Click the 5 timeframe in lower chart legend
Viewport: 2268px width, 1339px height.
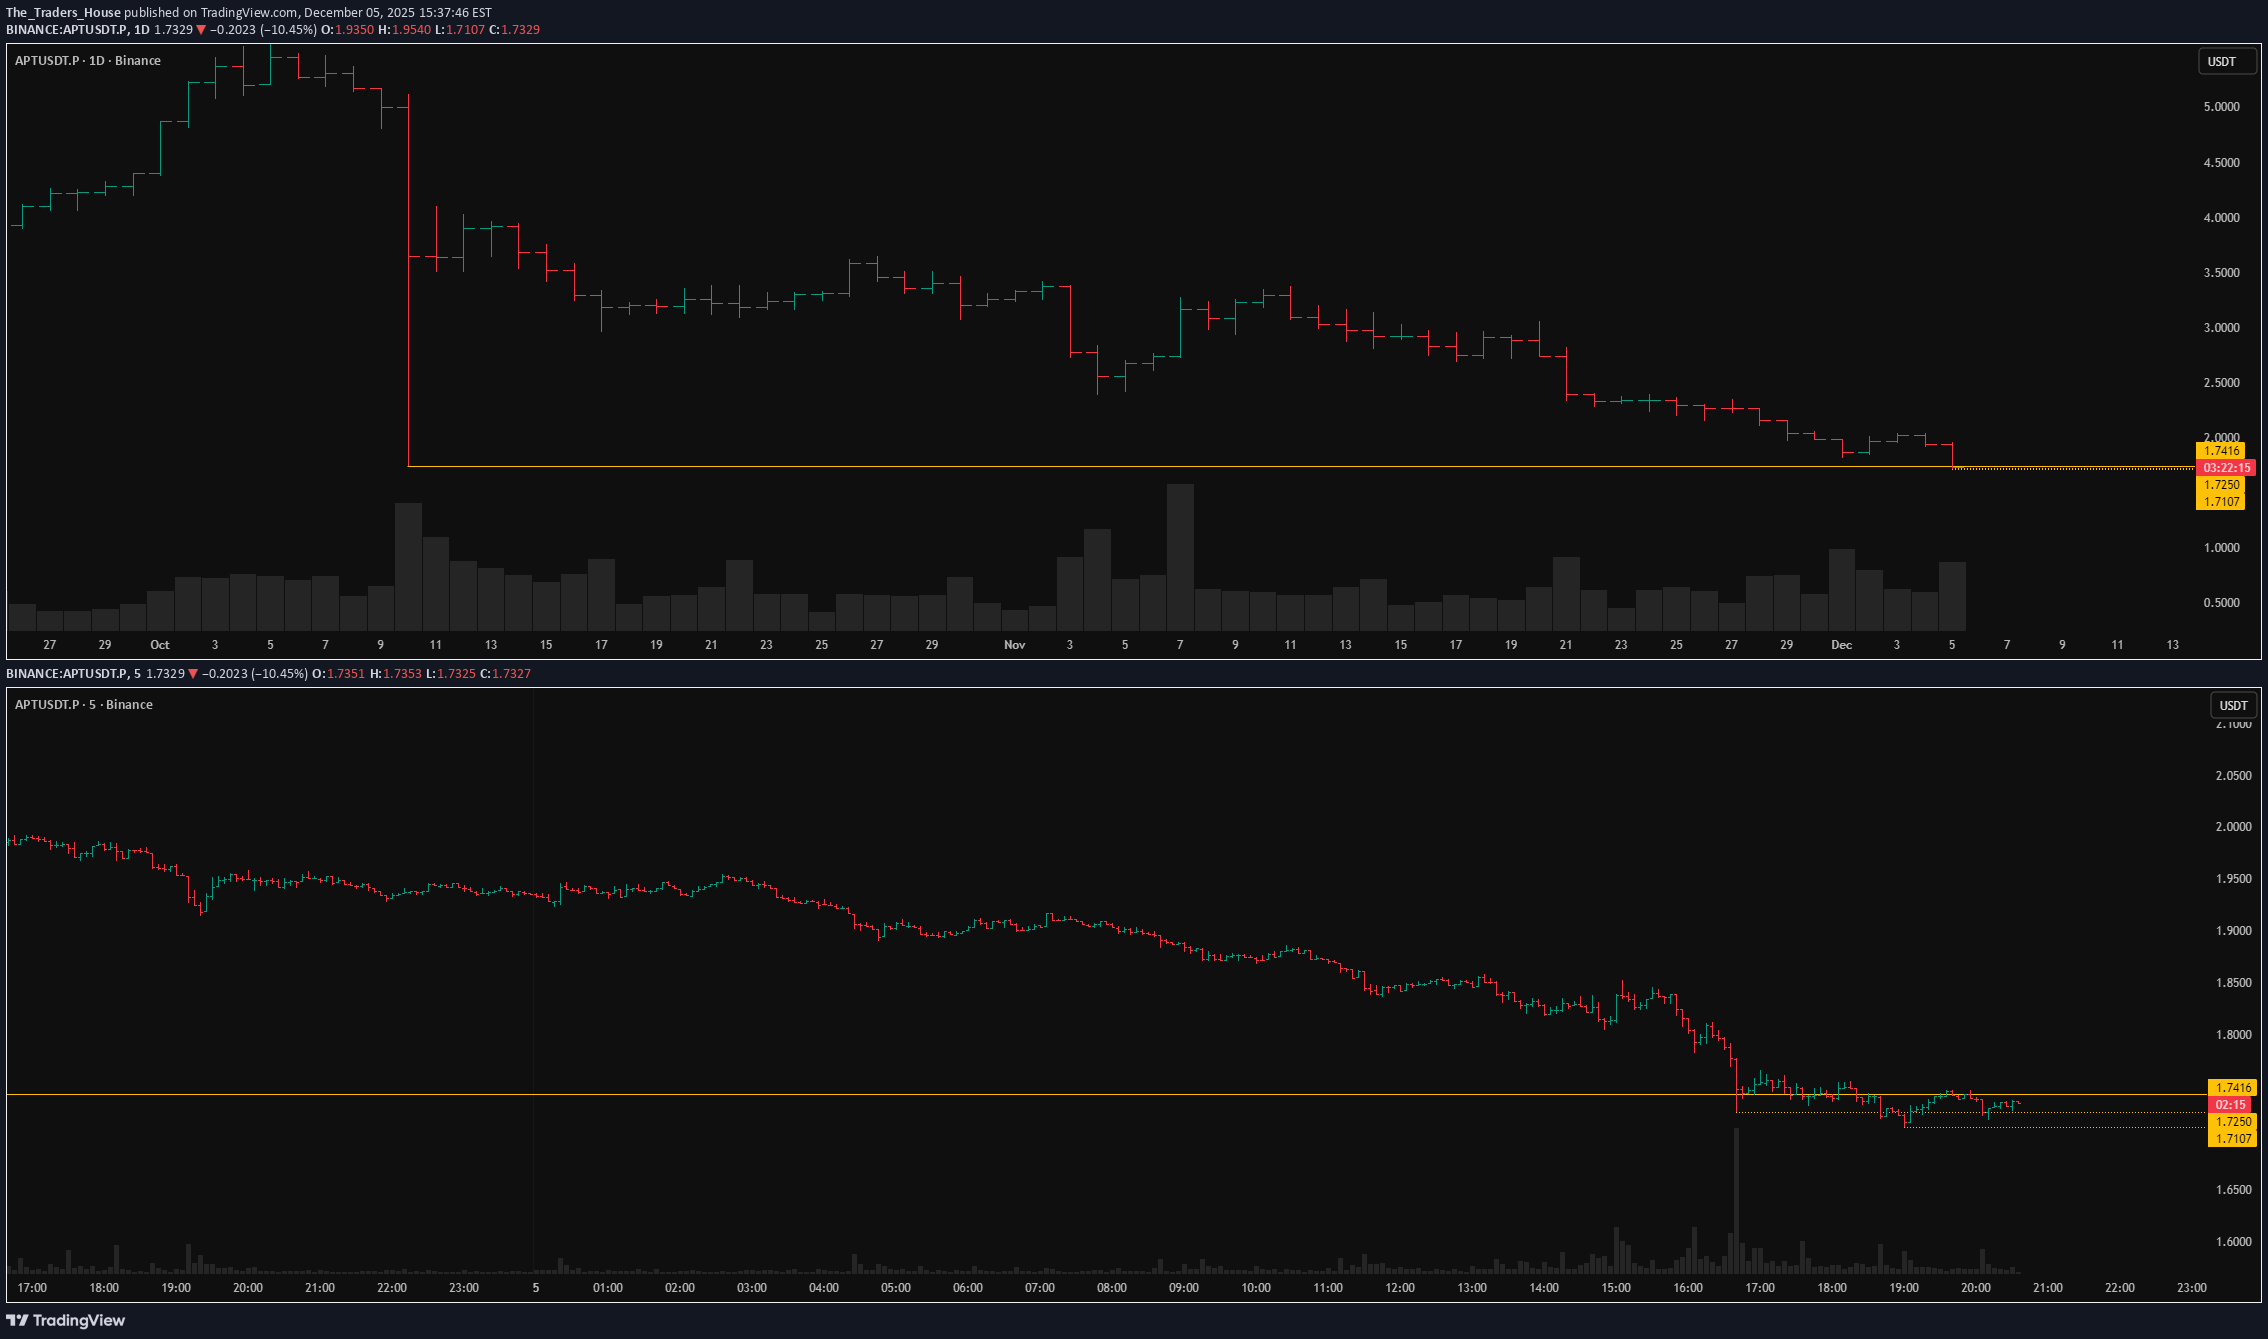tap(94, 704)
